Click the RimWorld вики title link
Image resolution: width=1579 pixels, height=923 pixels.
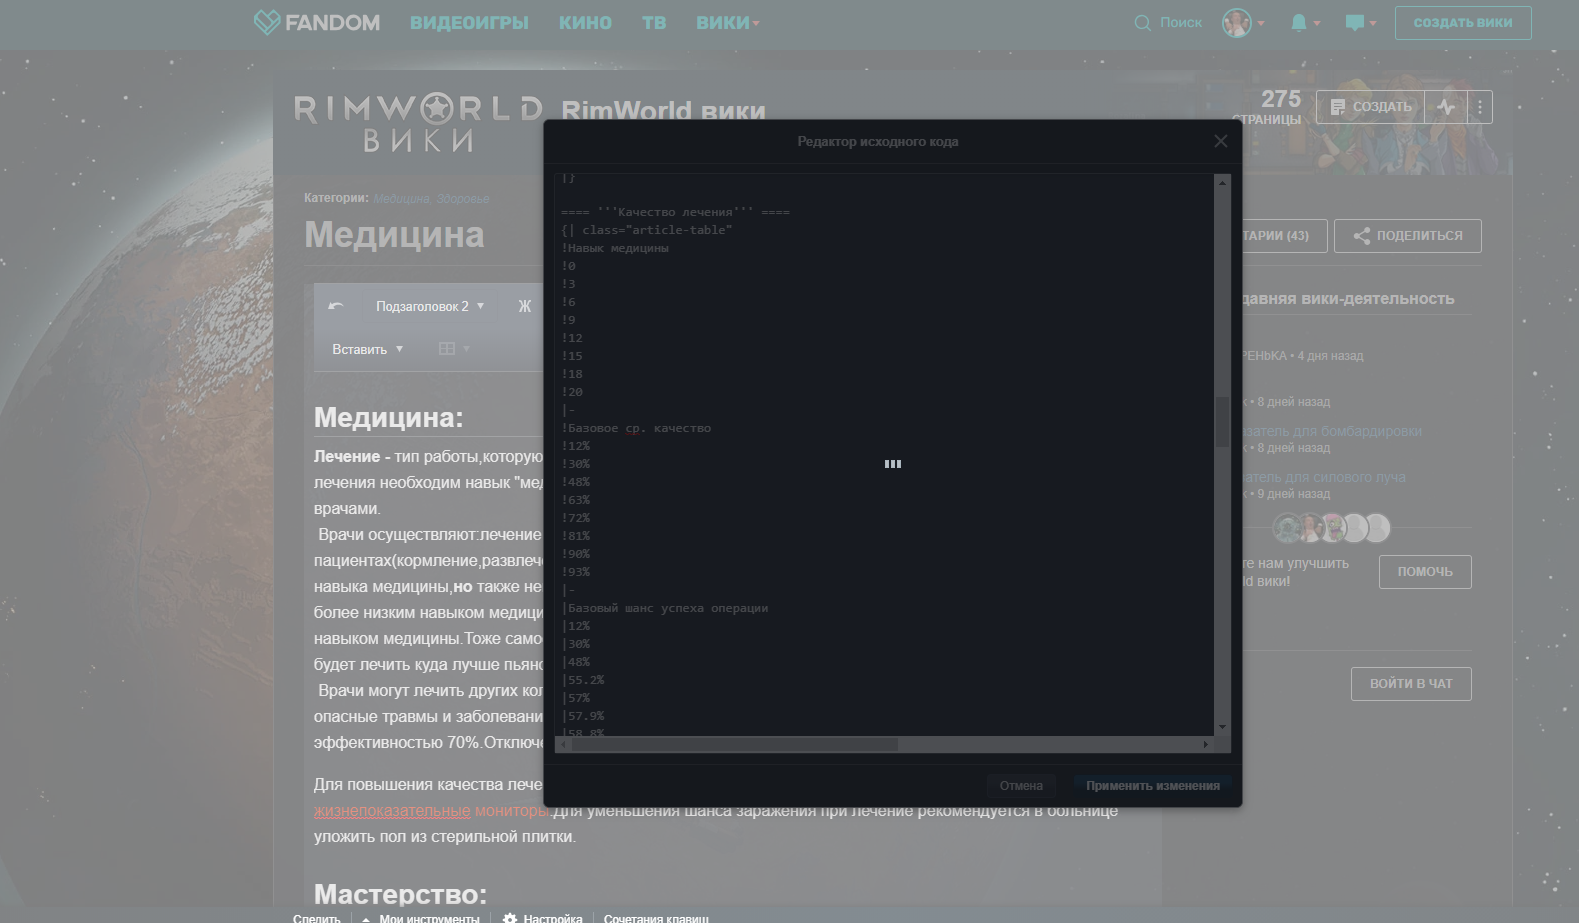[x=663, y=110]
